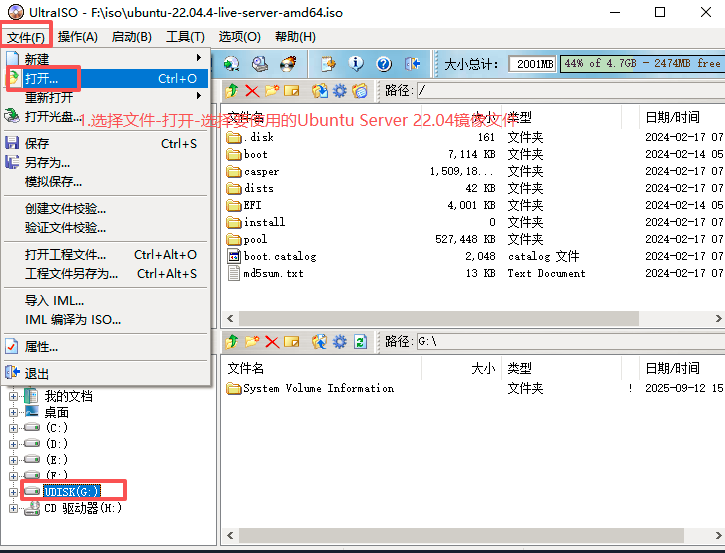Choose 保存 in the file menu
The height and width of the screenshot is (553, 725).
(x=106, y=143)
